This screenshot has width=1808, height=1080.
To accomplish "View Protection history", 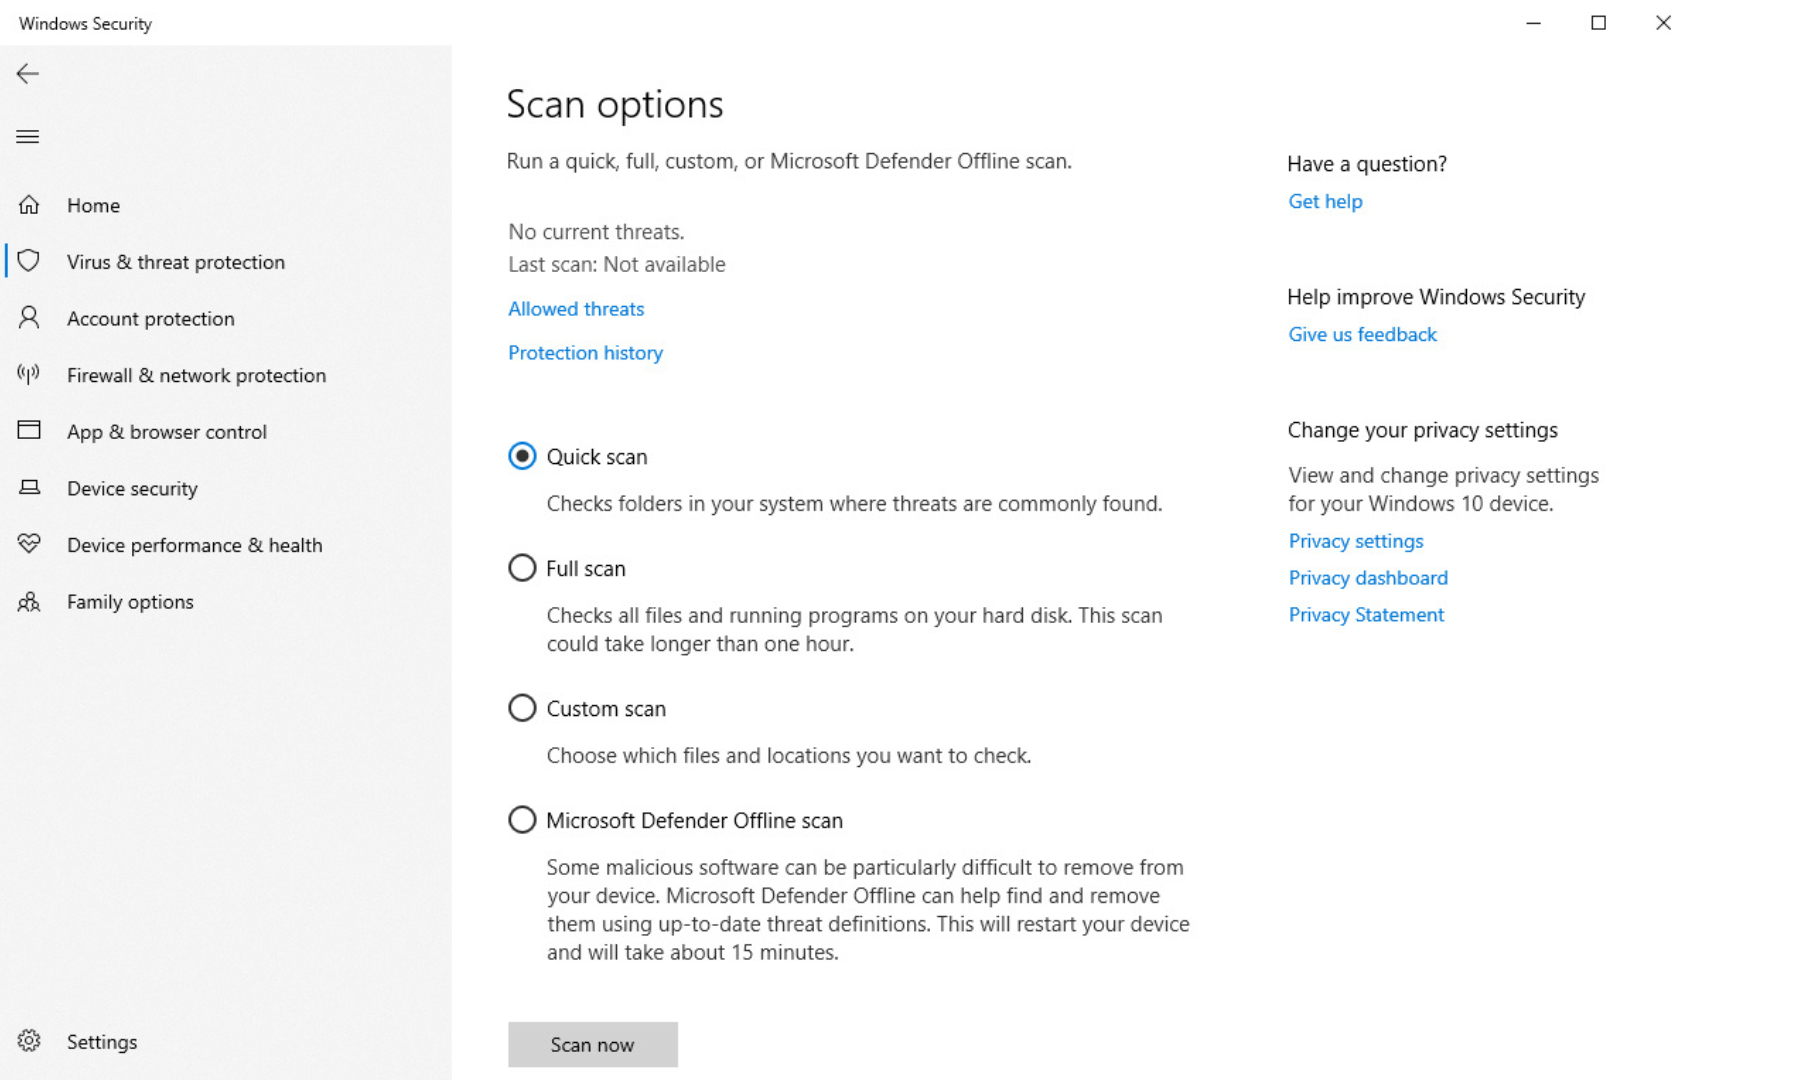I will point(585,352).
